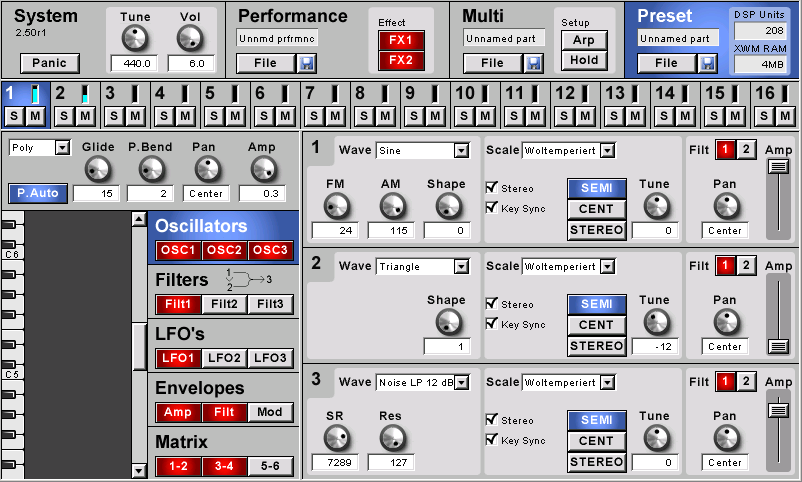
Task: Click the Panic button
Action: 50,63
